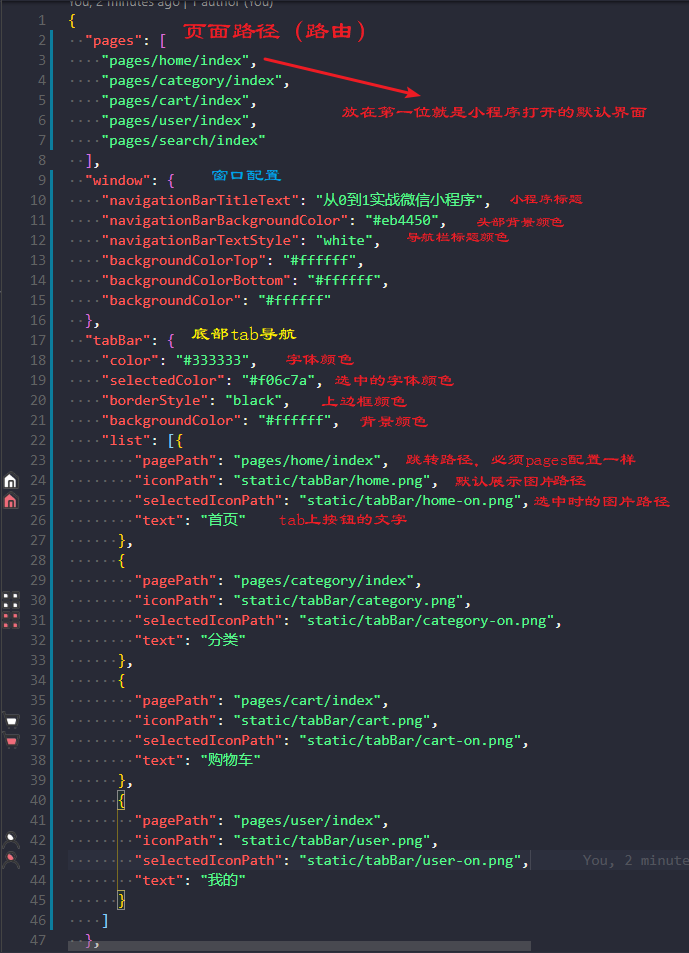Image resolution: width=689 pixels, height=953 pixels.
Task: Click the "购物车" text value
Action: 231,760
